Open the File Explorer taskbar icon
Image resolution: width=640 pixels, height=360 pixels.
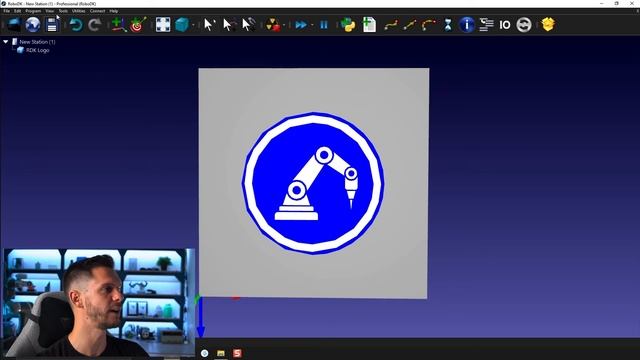(x=221, y=353)
